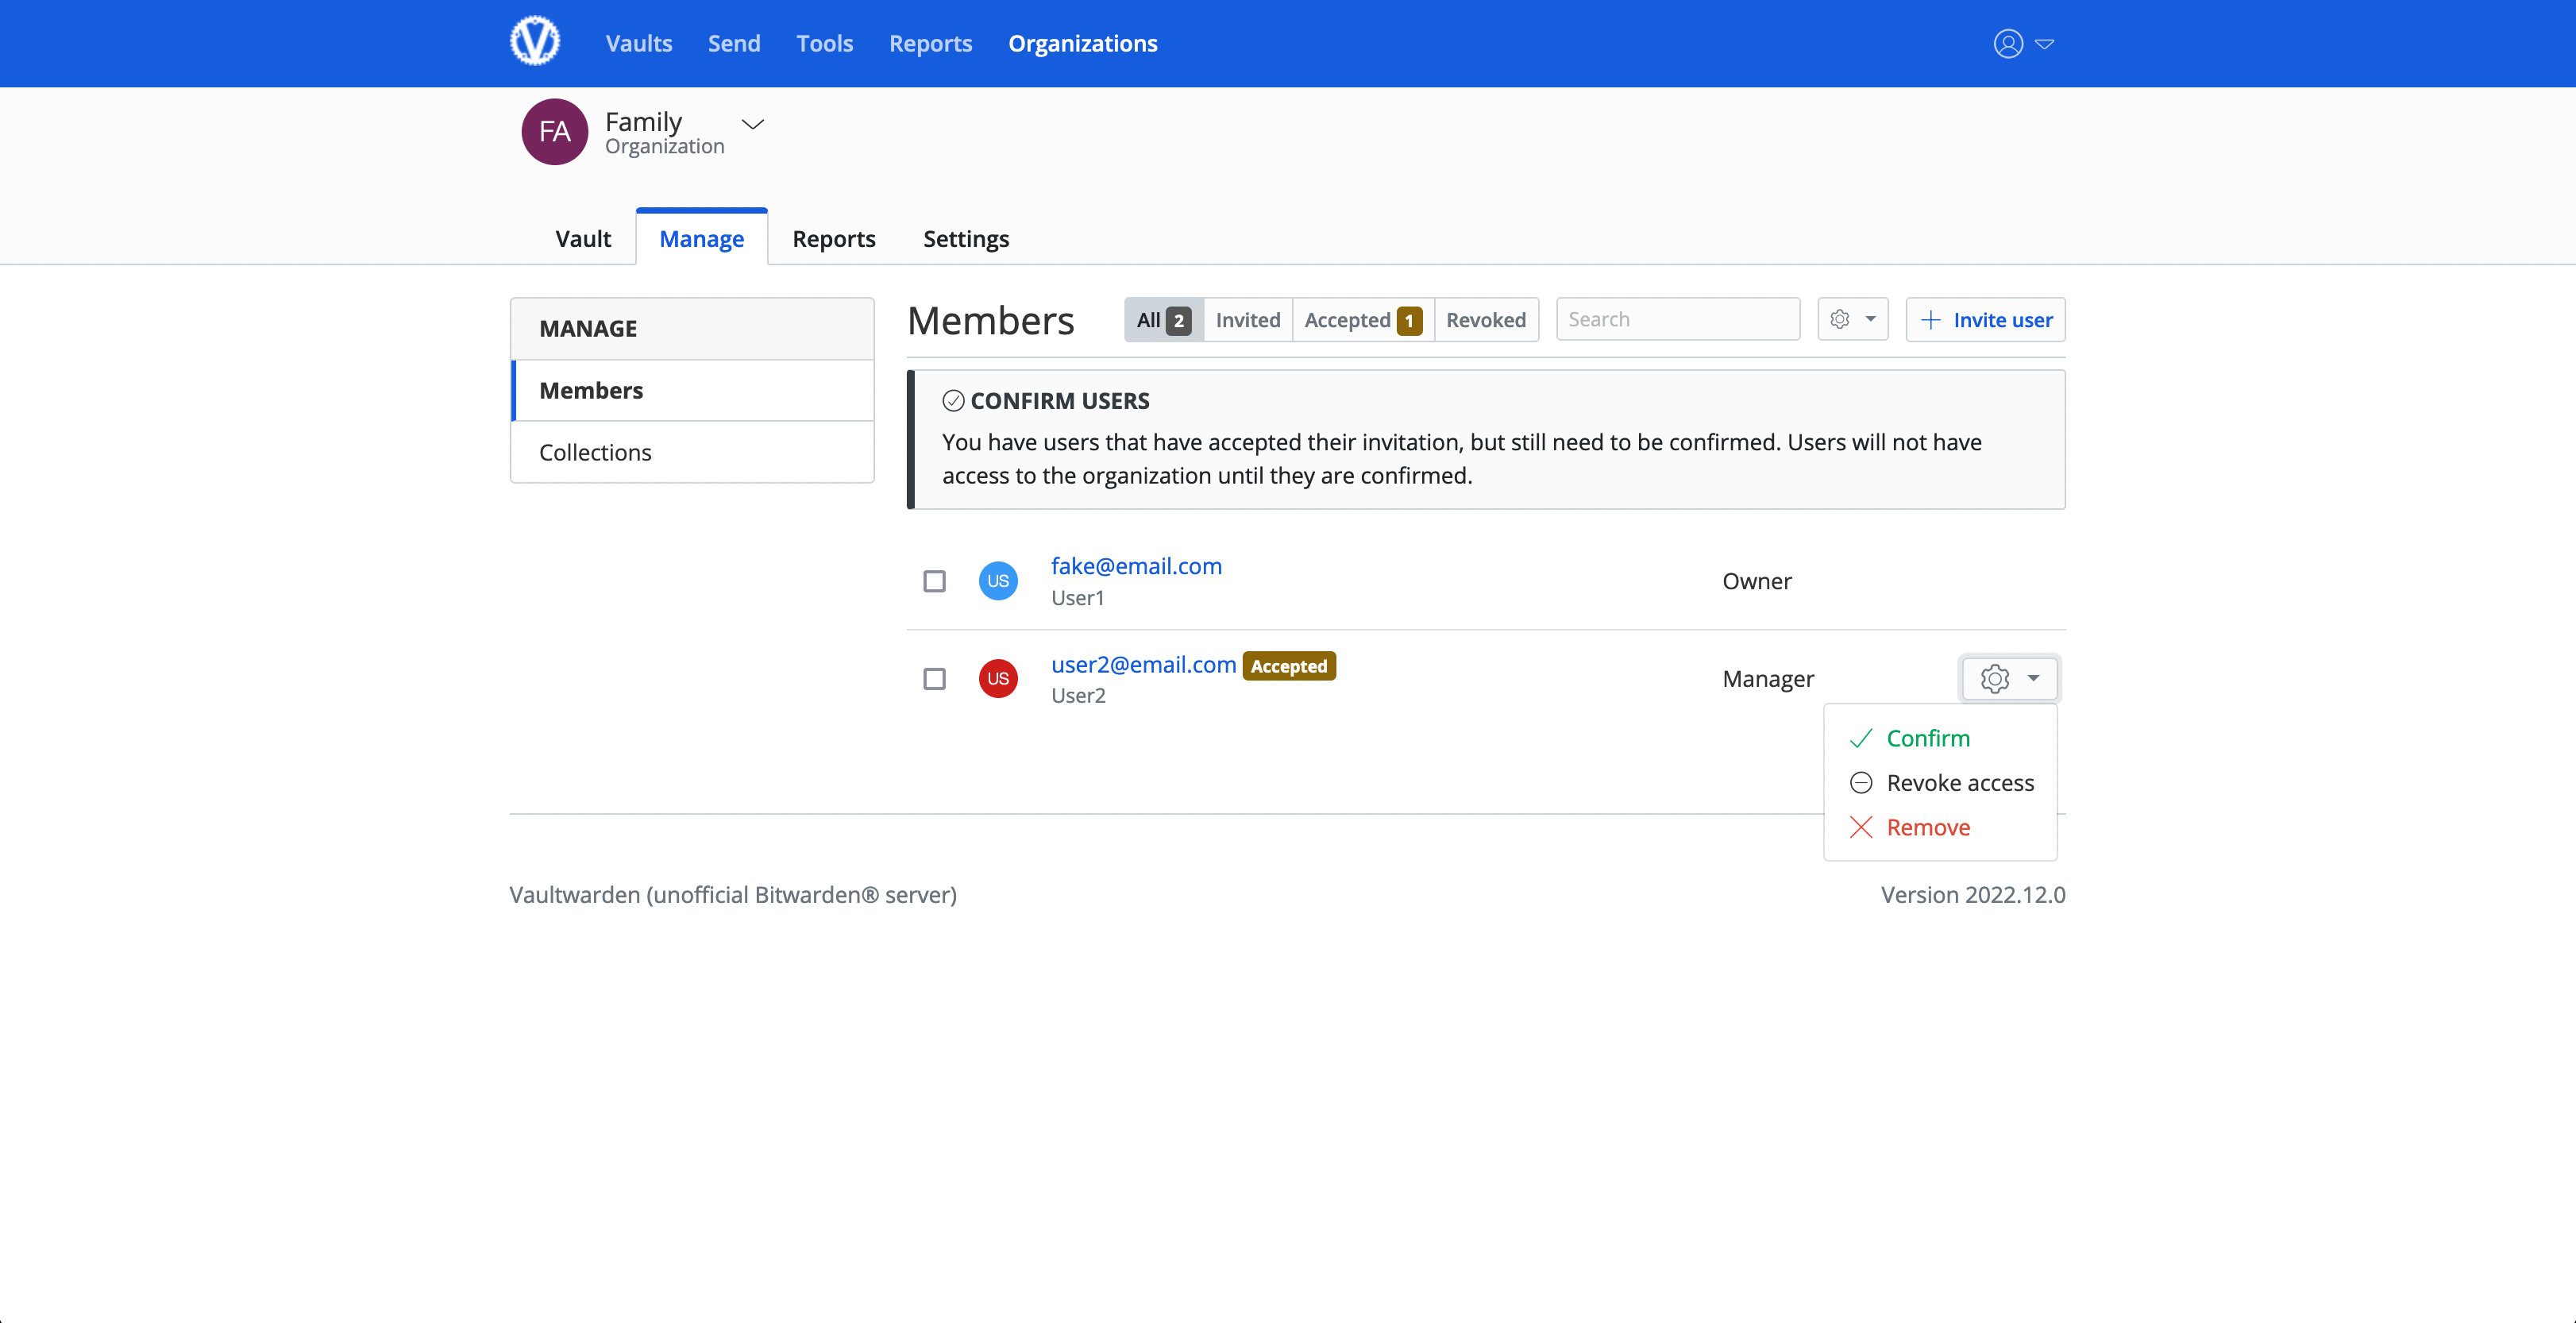Image resolution: width=2576 pixels, height=1323 pixels.
Task: Open the user2@email.com member link
Action: click(1143, 664)
